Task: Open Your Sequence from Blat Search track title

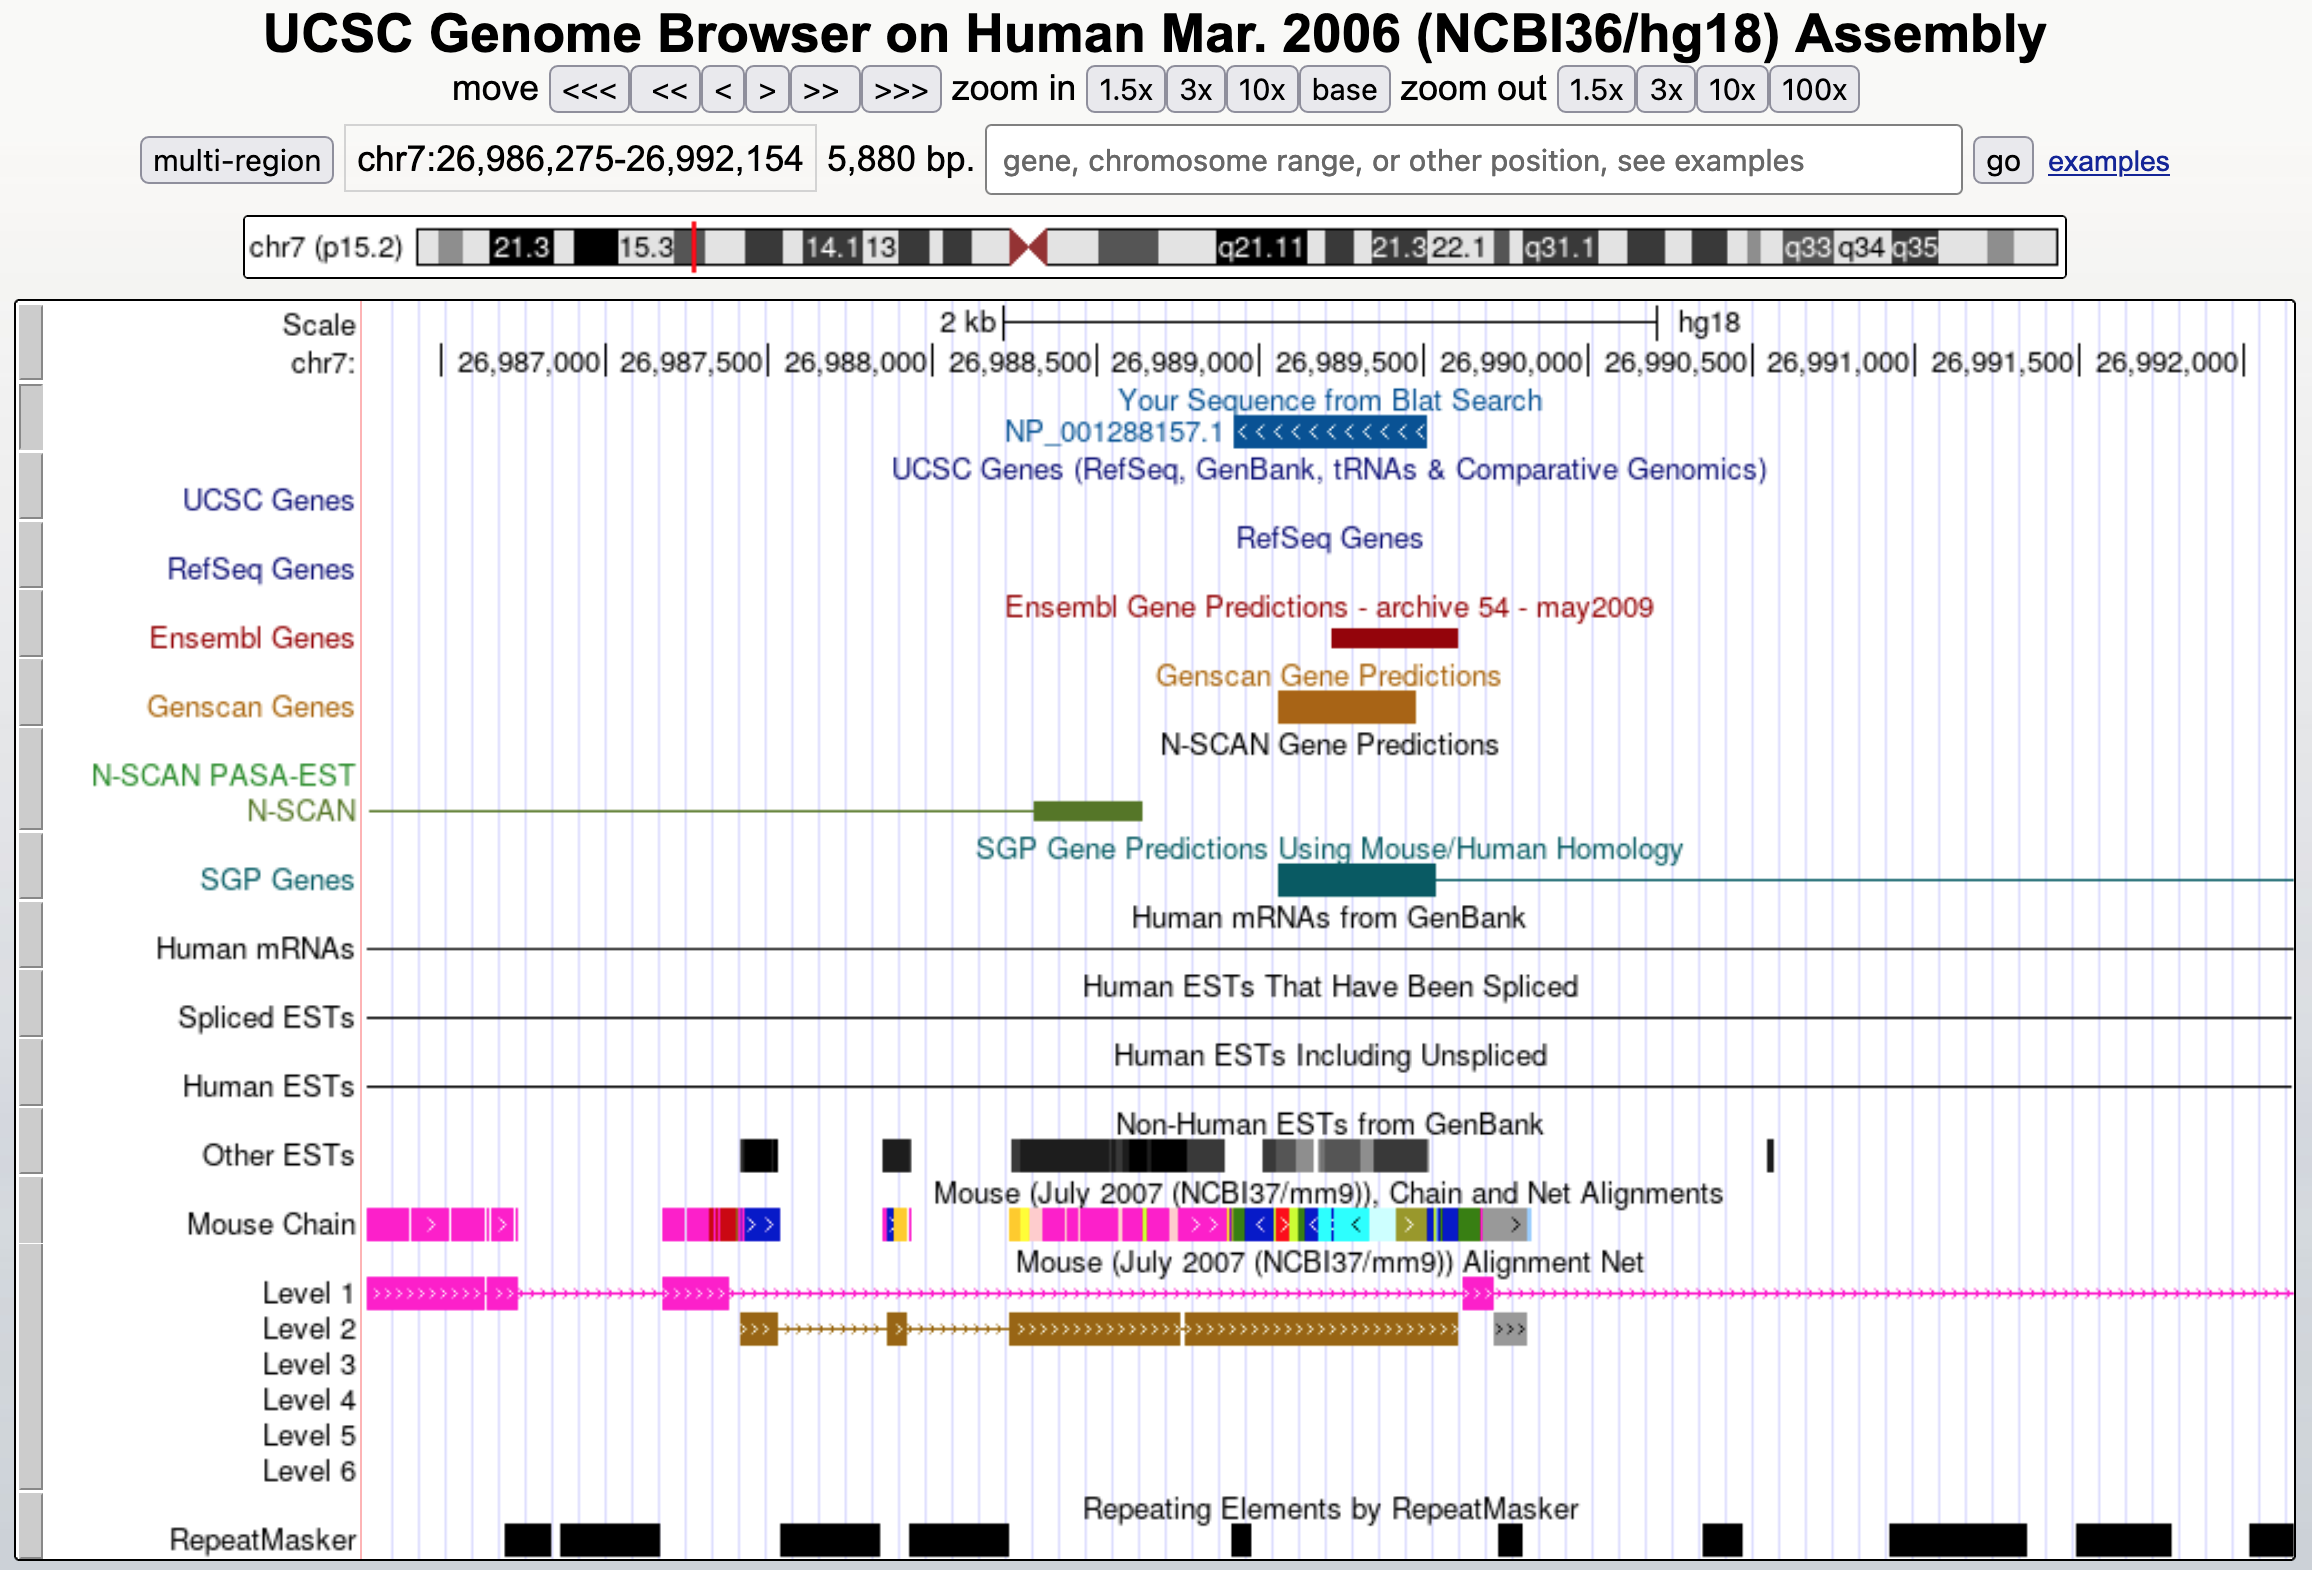Action: click(x=1329, y=400)
